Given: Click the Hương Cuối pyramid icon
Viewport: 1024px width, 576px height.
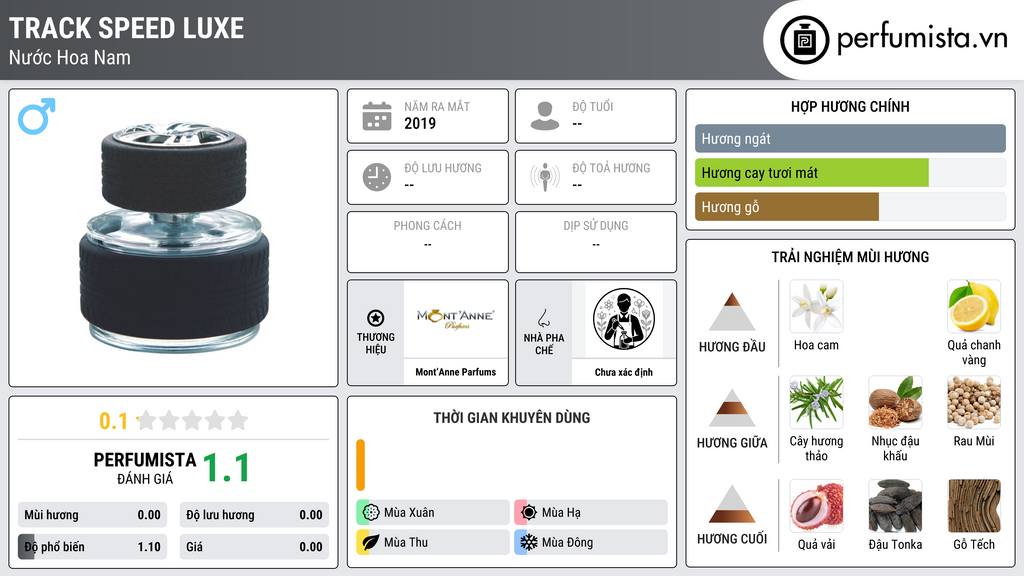Looking at the screenshot, I should click(732, 504).
